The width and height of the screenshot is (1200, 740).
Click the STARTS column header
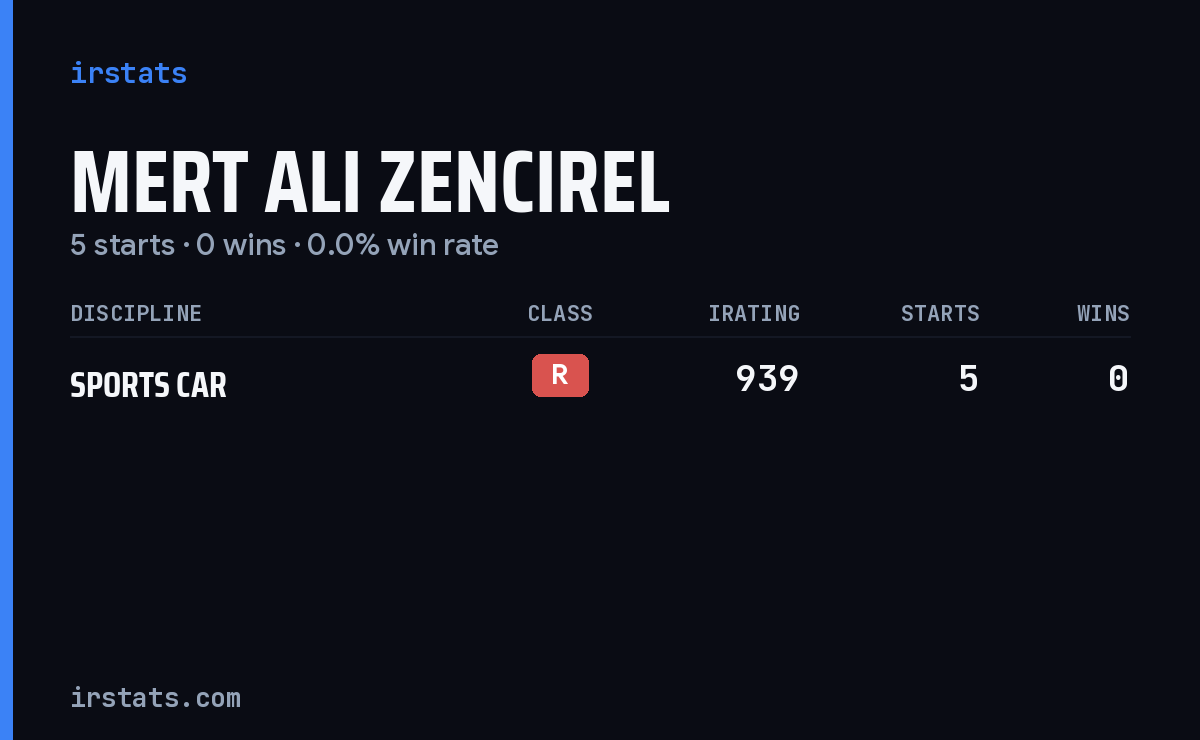[940, 313]
